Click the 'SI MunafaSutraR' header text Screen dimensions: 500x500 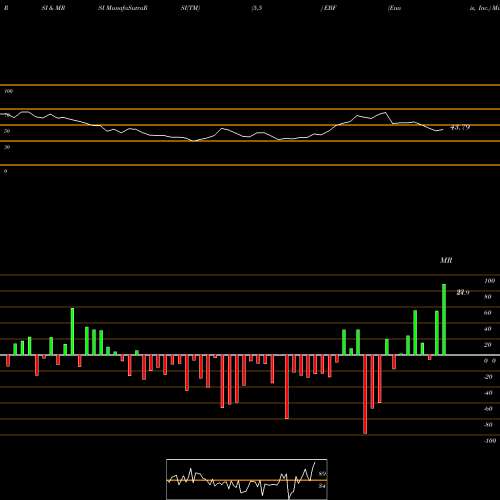coord(123,8)
